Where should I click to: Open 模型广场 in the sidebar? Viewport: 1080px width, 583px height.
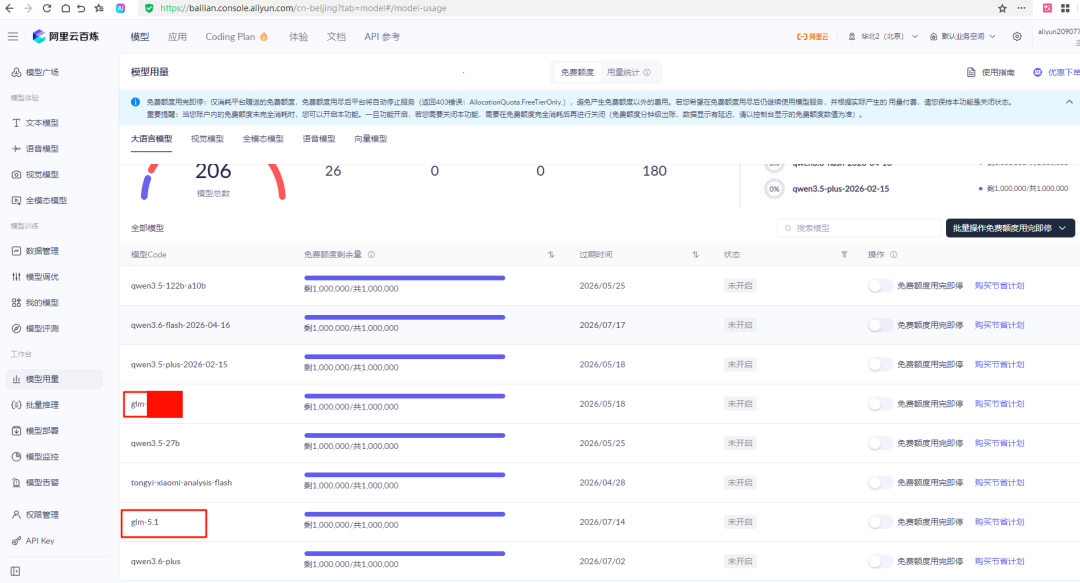[36, 72]
